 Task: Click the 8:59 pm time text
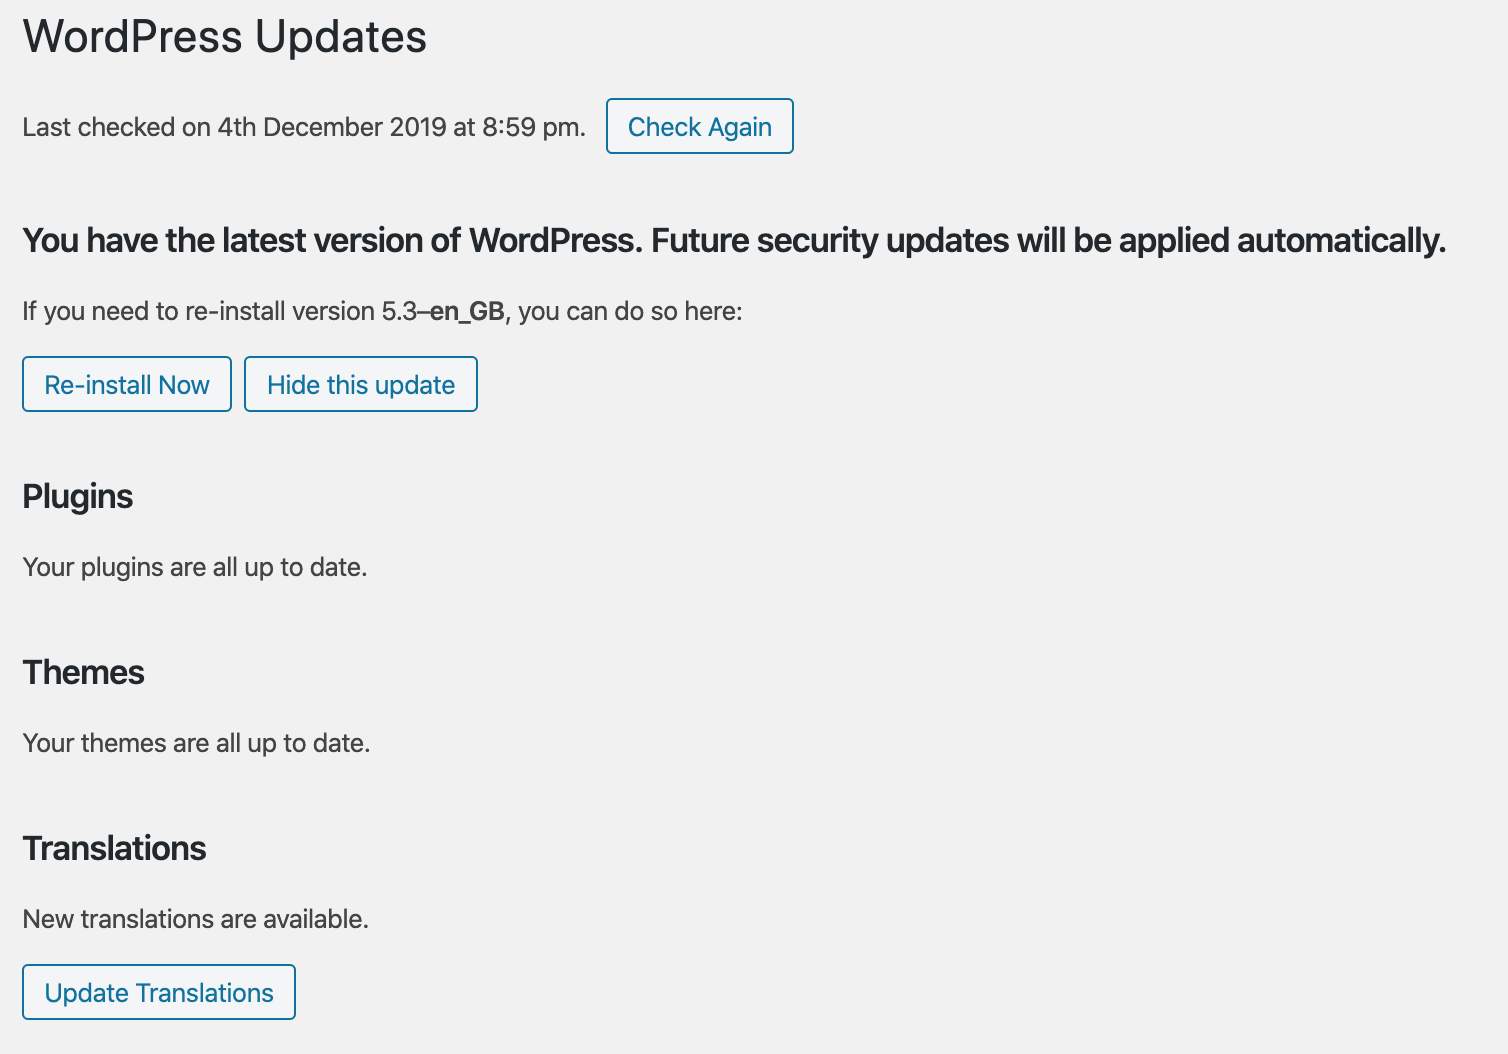[x=531, y=127]
